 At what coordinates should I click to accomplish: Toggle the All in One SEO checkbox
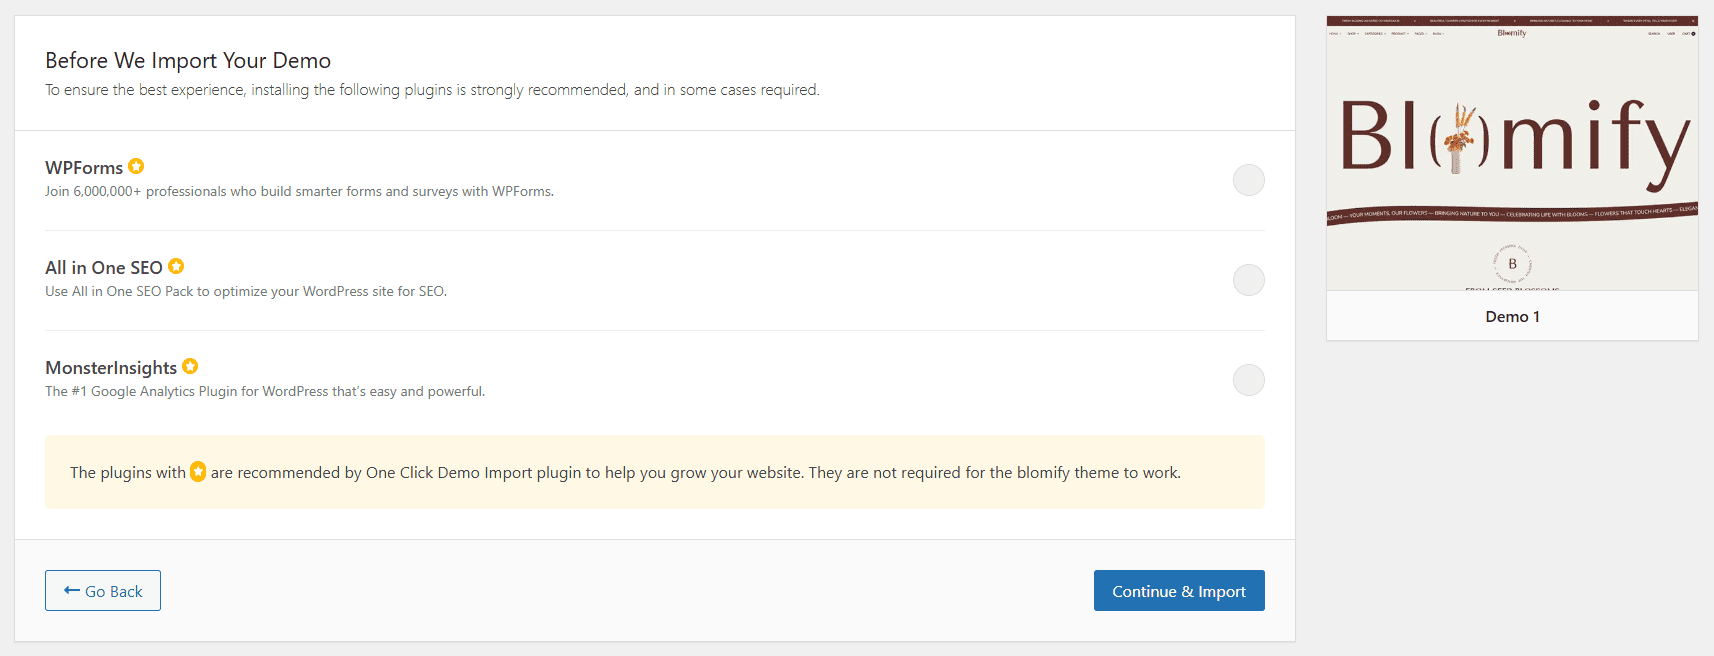coord(1248,280)
